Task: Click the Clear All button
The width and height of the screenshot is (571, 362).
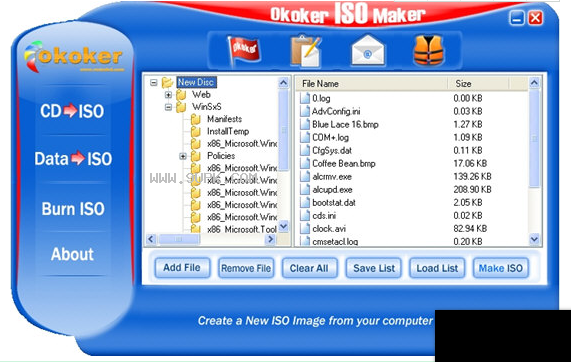Action: click(x=309, y=268)
